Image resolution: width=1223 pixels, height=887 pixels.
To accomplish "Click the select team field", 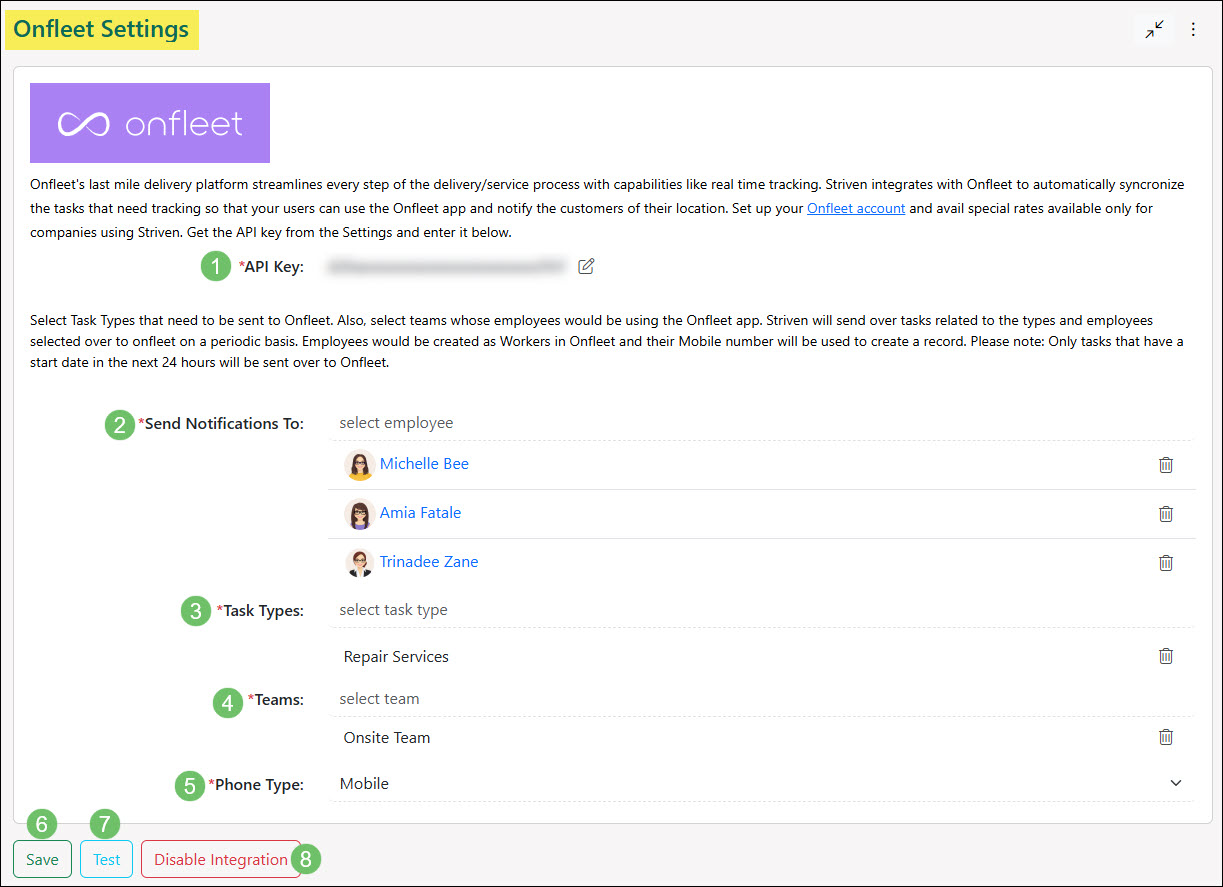I will click(x=761, y=699).
